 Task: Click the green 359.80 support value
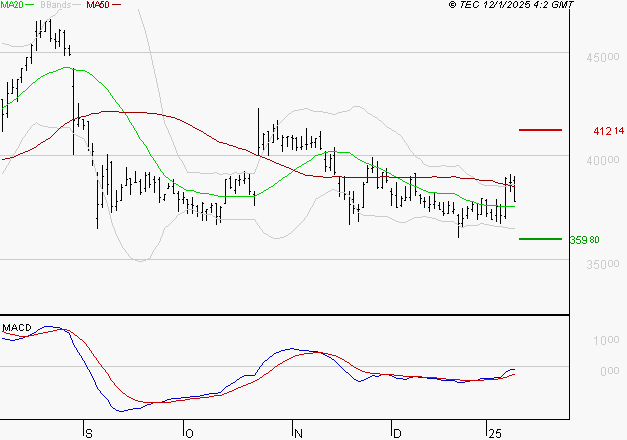pos(584,240)
